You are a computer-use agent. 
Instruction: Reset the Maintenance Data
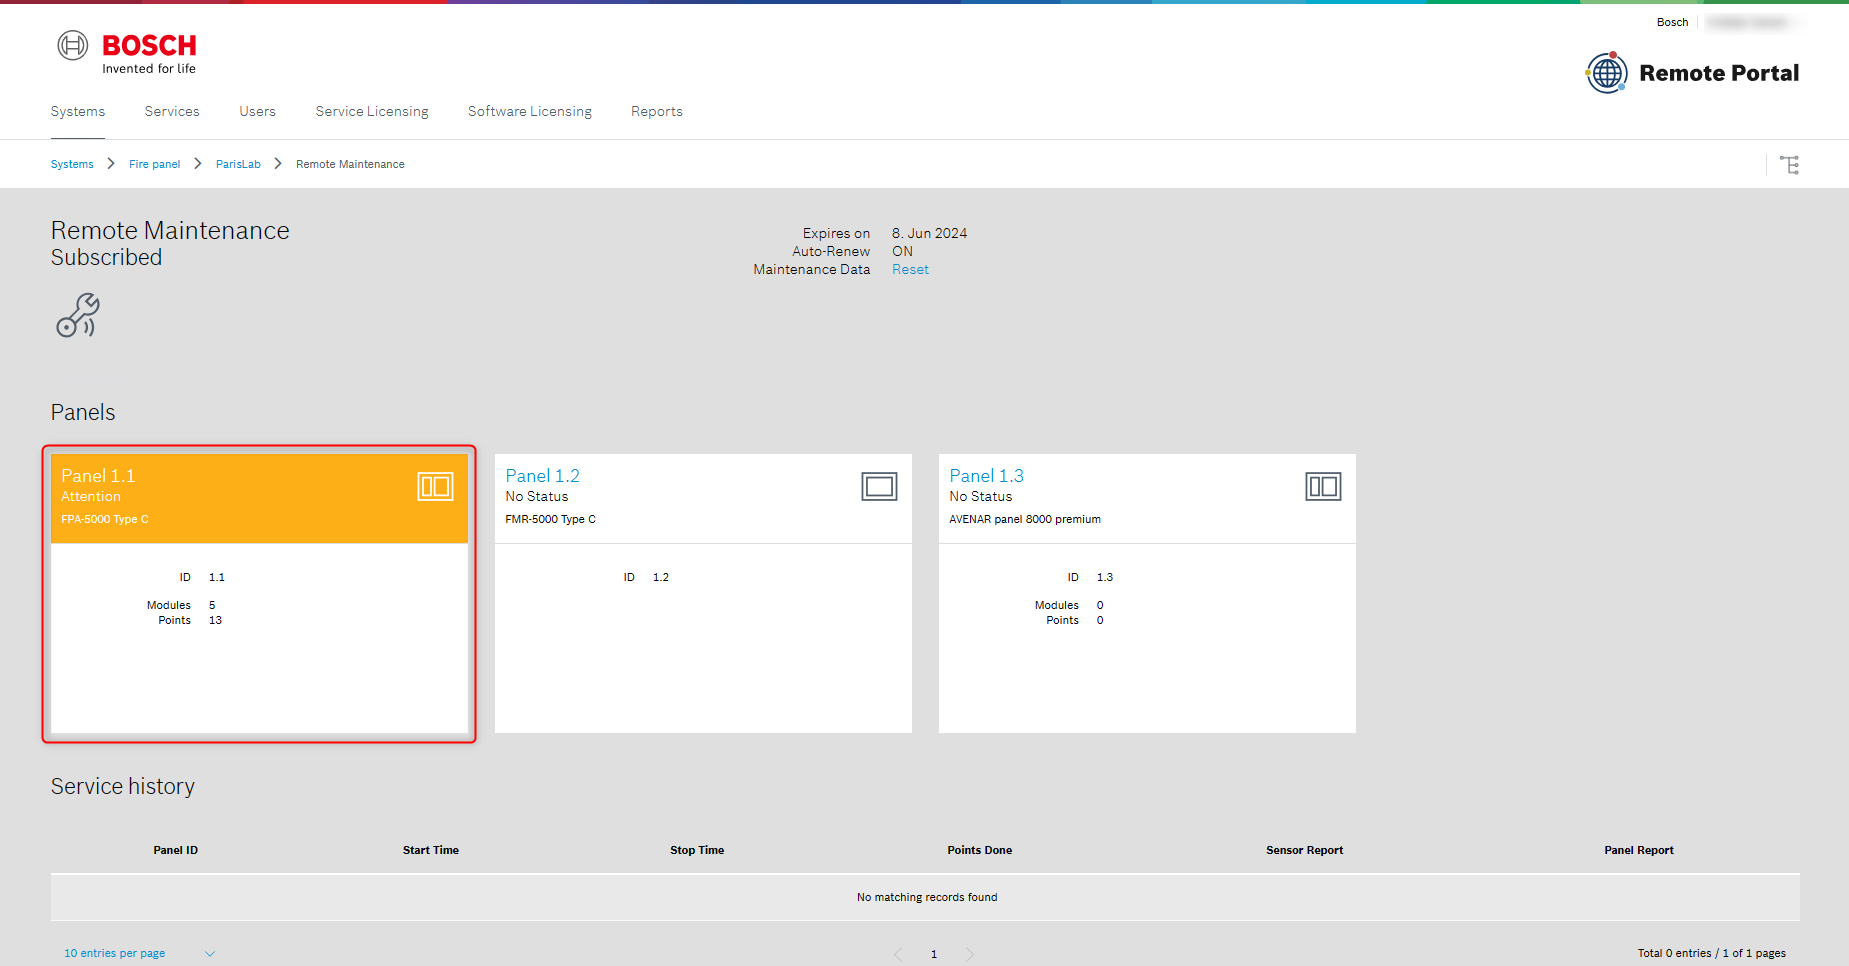click(910, 270)
